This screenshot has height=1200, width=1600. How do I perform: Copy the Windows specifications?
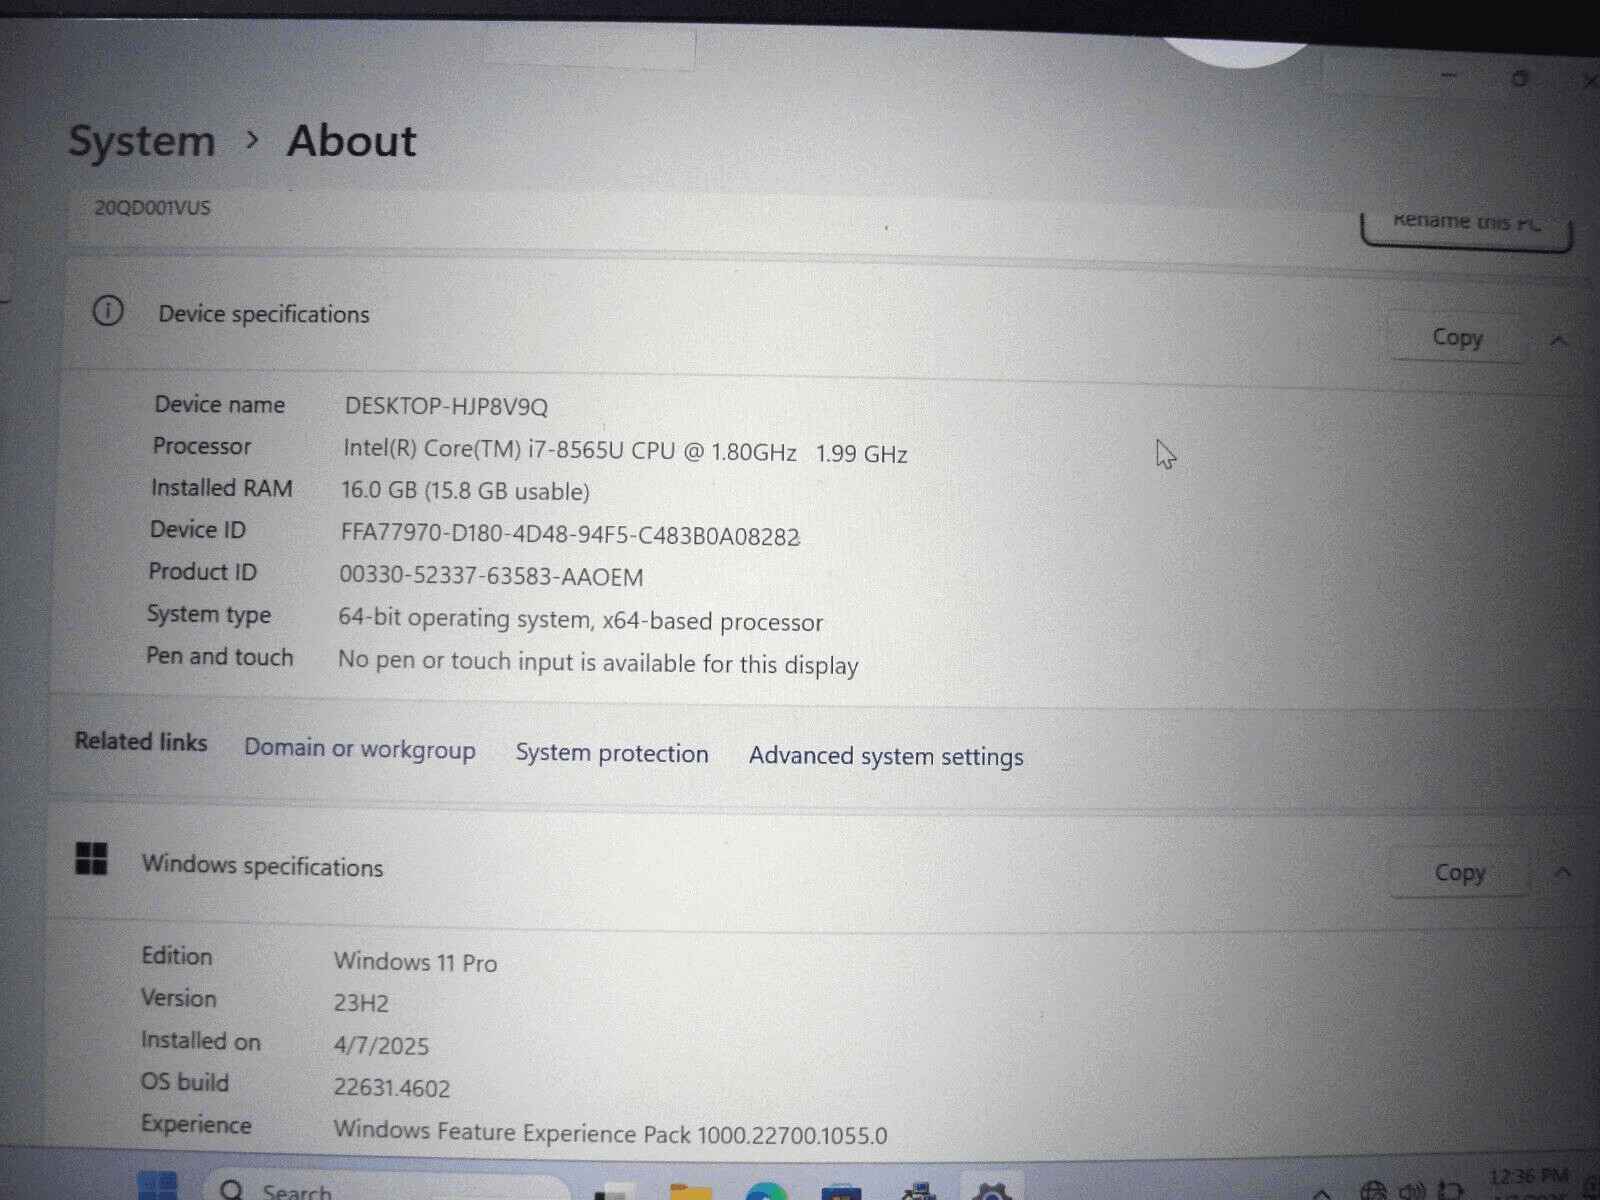click(x=1459, y=873)
